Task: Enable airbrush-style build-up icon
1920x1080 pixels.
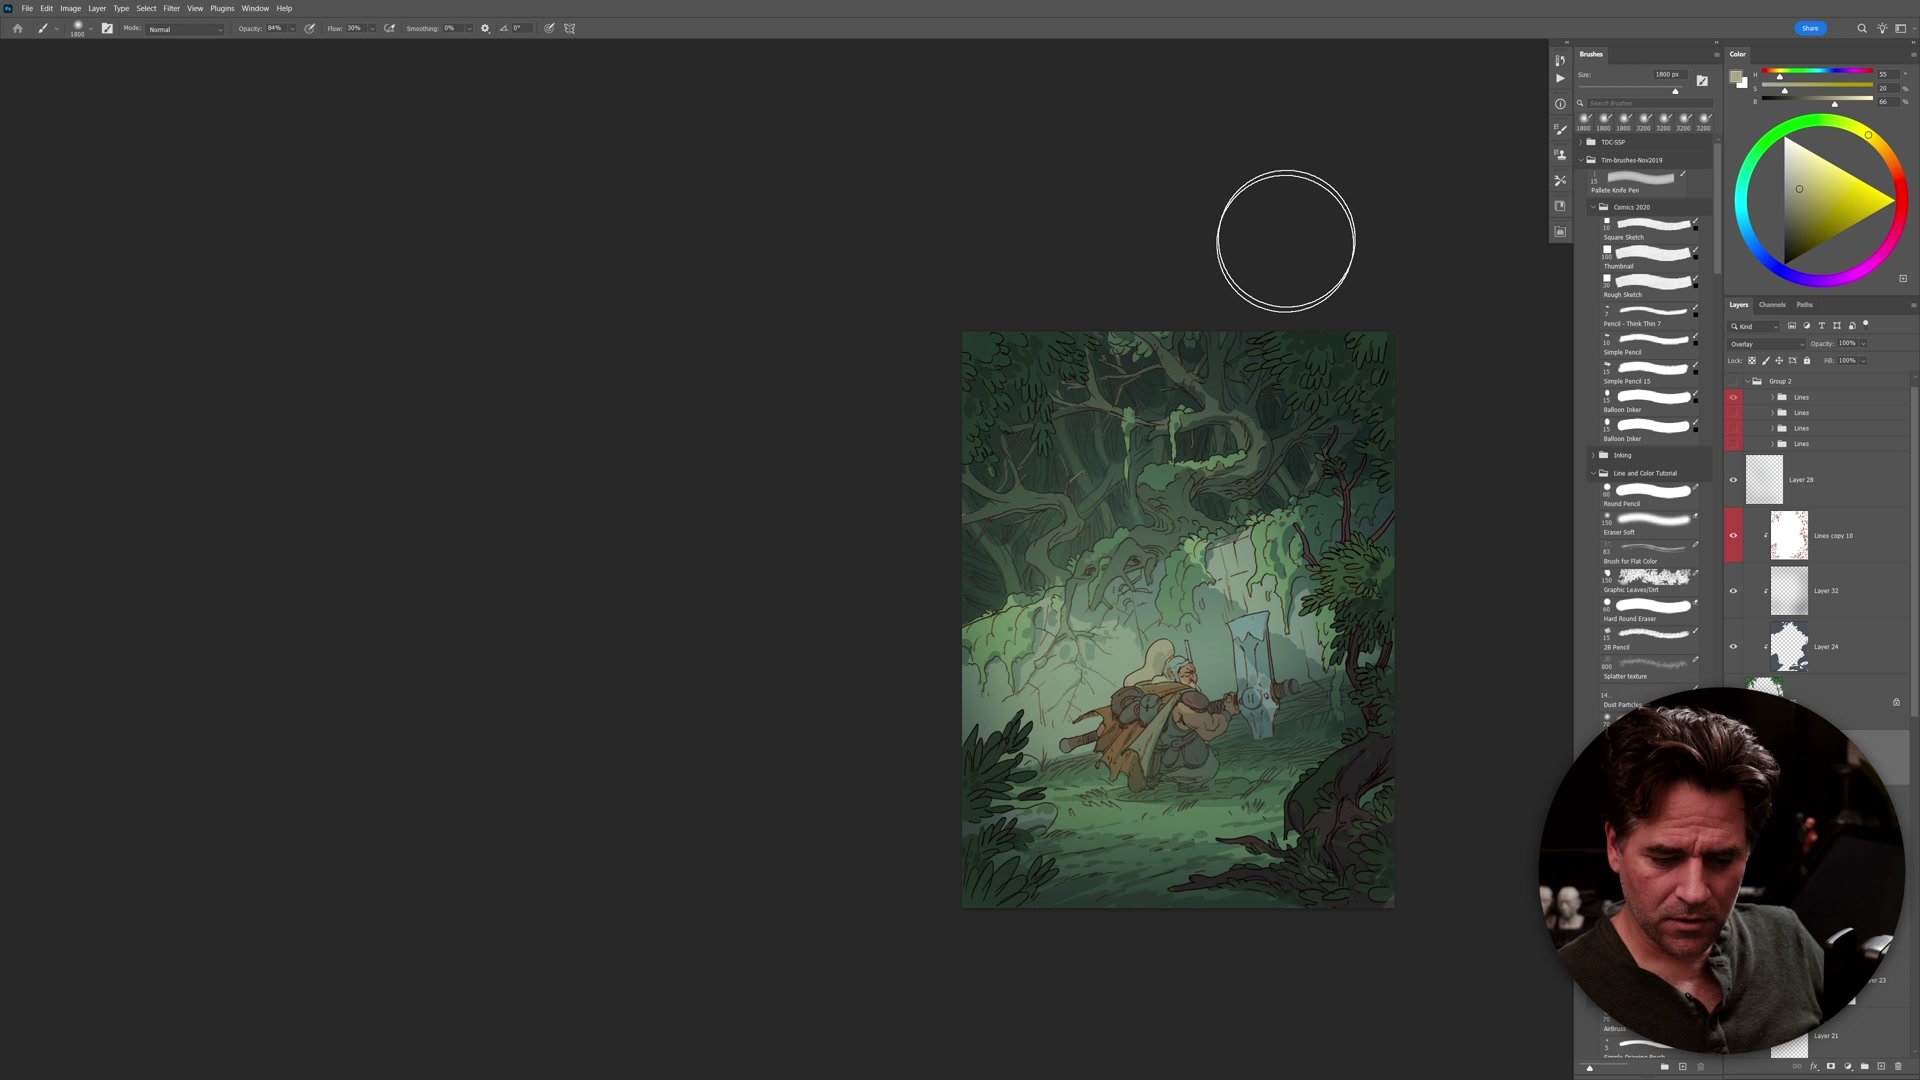Action: (x=390, y=28)
